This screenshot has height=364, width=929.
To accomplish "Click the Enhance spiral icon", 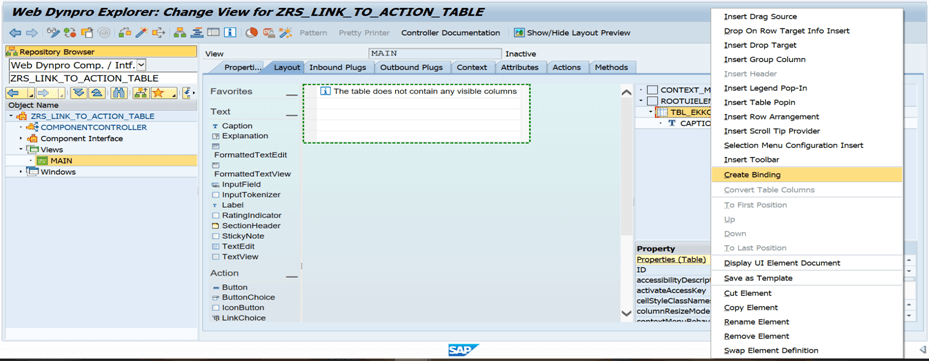I will 104,33.
